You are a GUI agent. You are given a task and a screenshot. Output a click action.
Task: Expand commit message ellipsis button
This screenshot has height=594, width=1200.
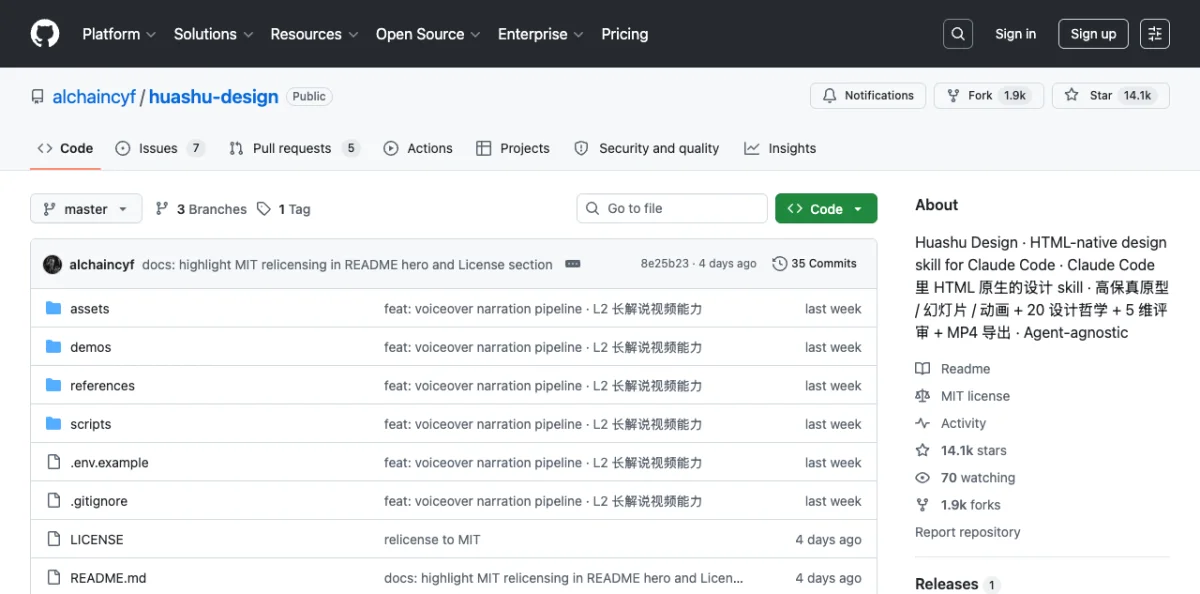(x=573, y=264)
